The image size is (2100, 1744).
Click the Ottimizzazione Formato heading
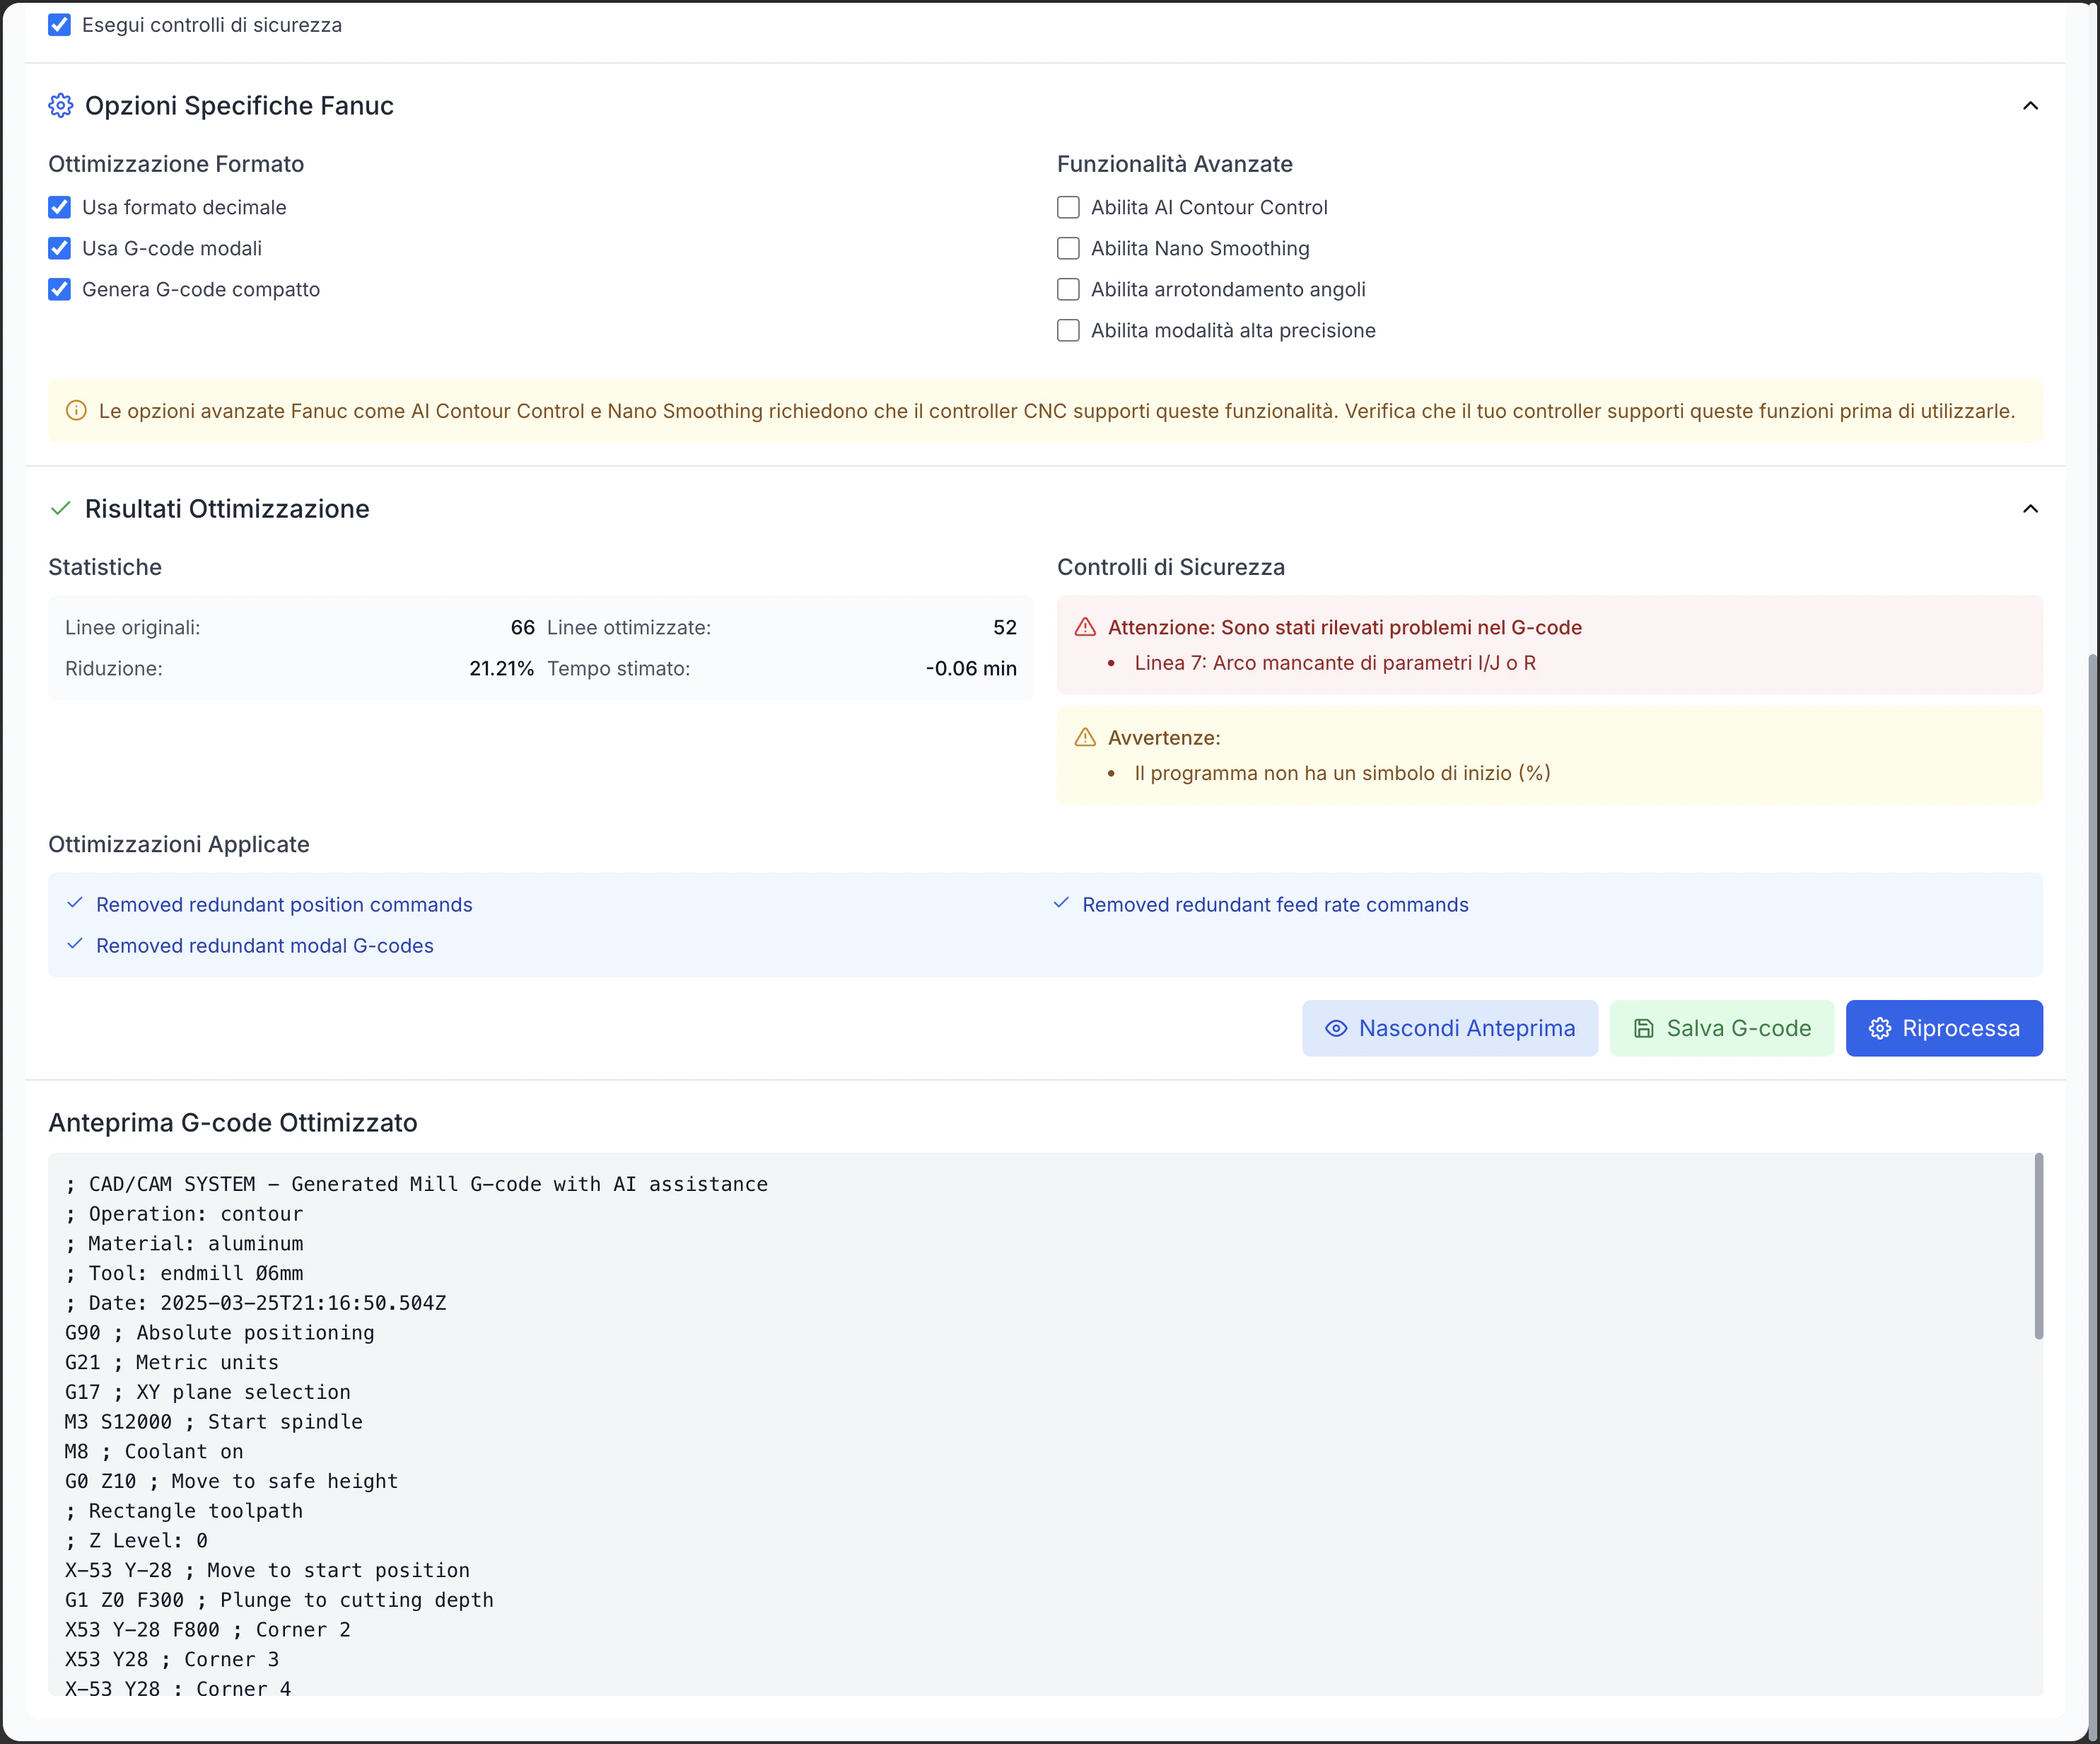click(x=176, y=164)
